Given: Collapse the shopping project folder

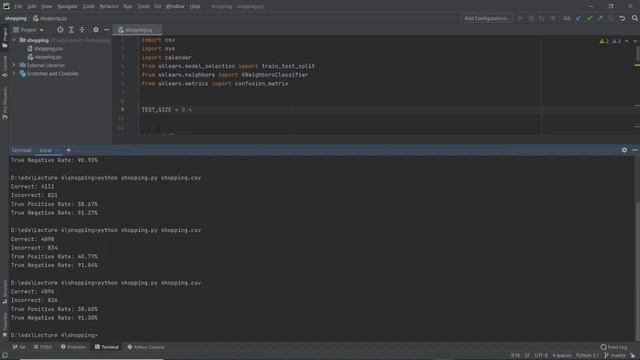Looking at the screenshot, I should pyautogui.click(x=14, y=40).
